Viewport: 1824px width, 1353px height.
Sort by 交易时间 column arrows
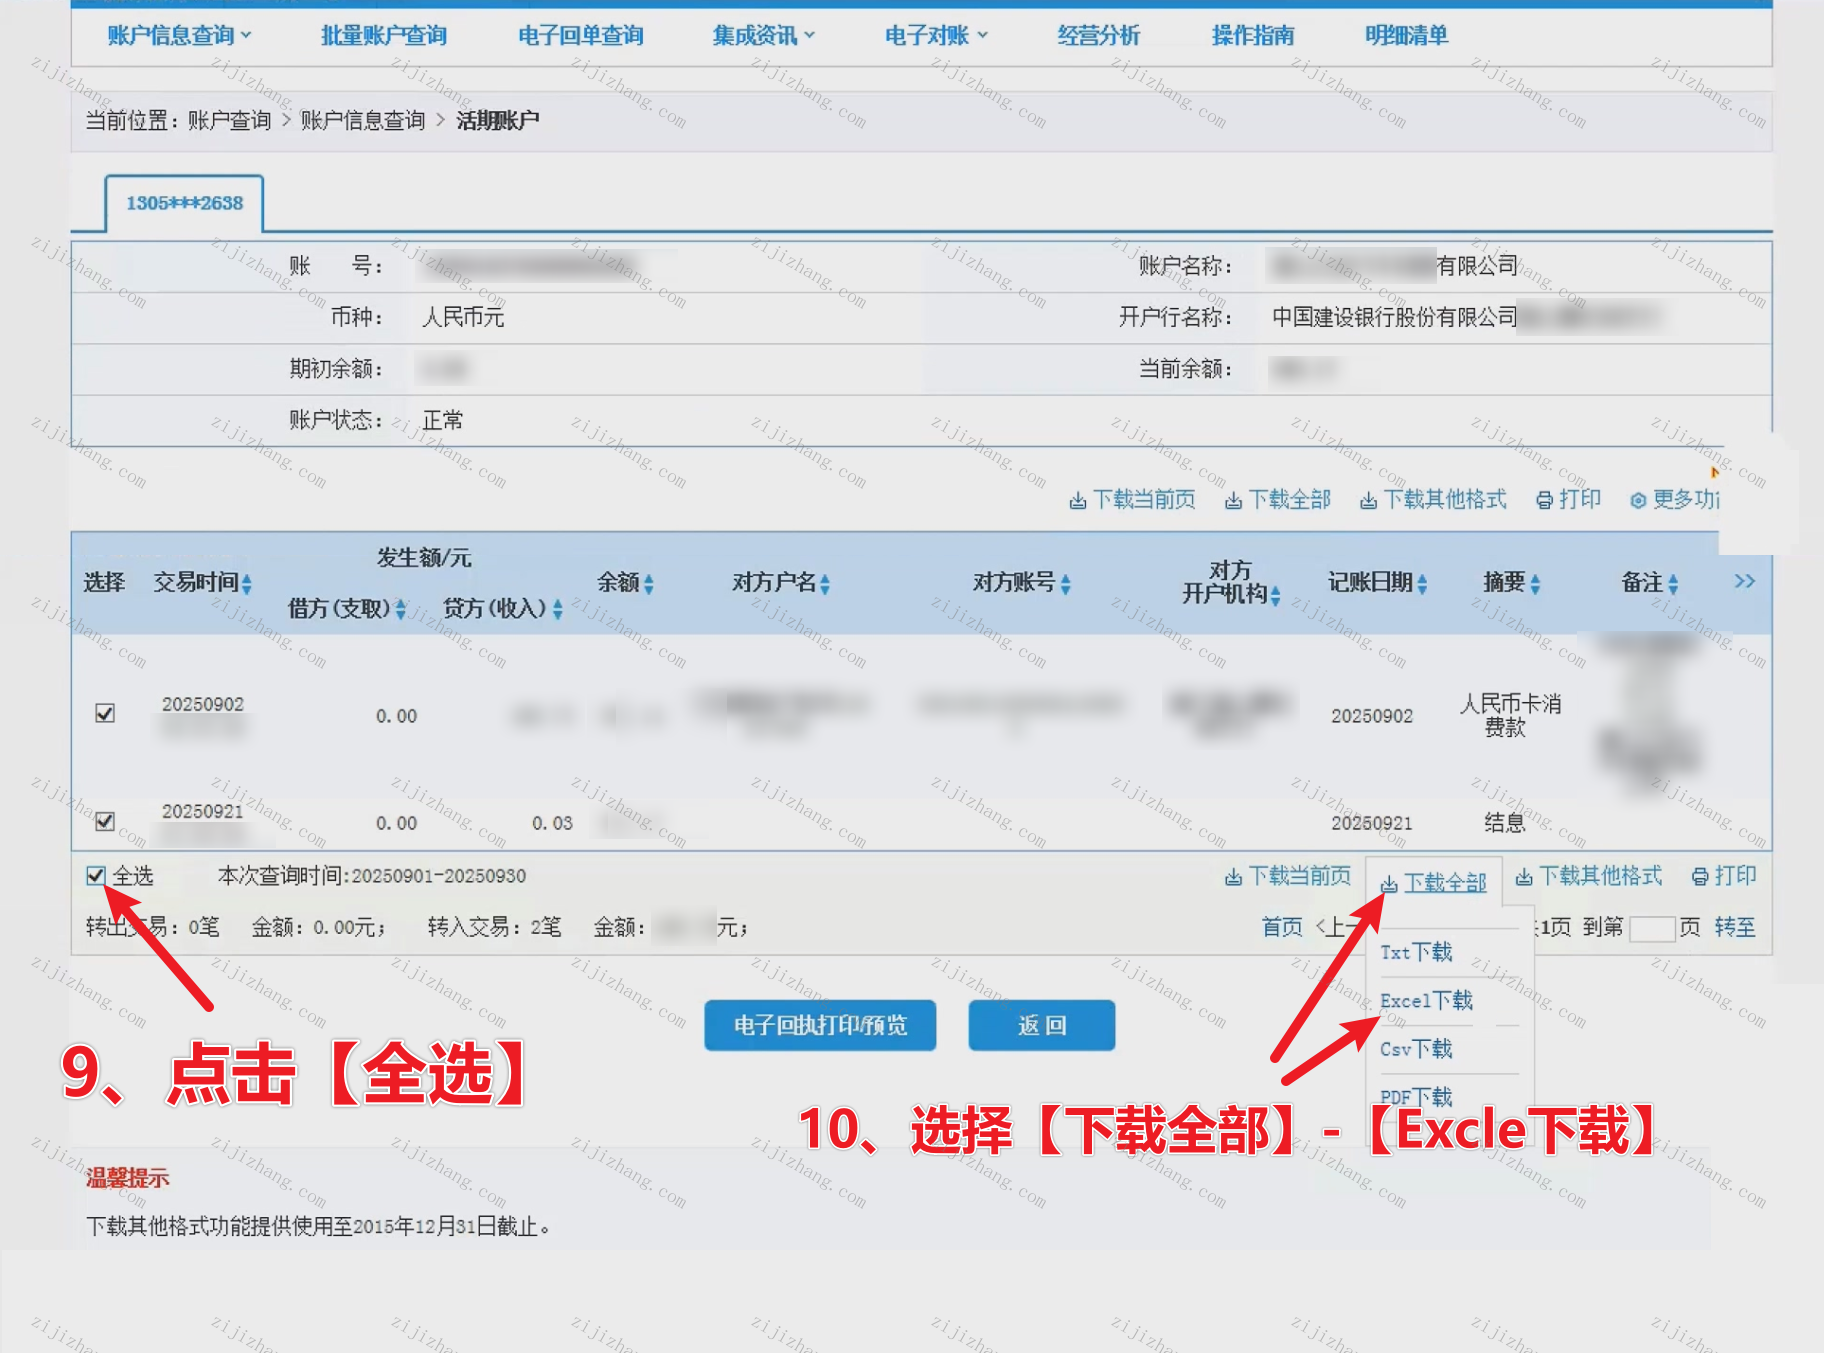coord(246,584)
